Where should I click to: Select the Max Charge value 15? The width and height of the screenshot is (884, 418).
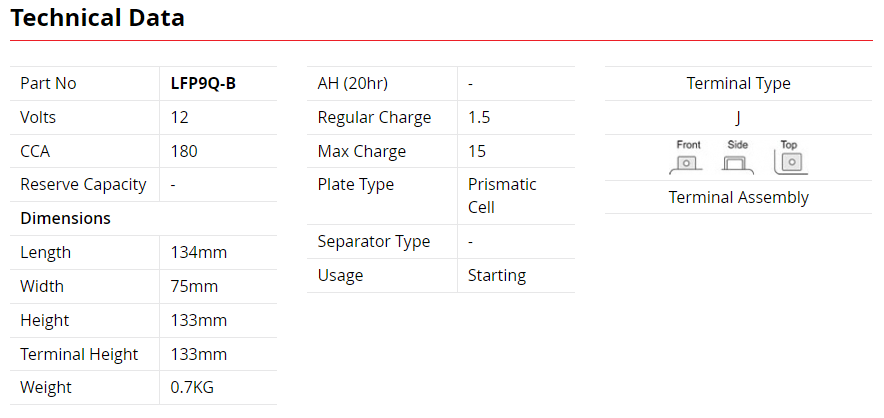tap(477, 152)
